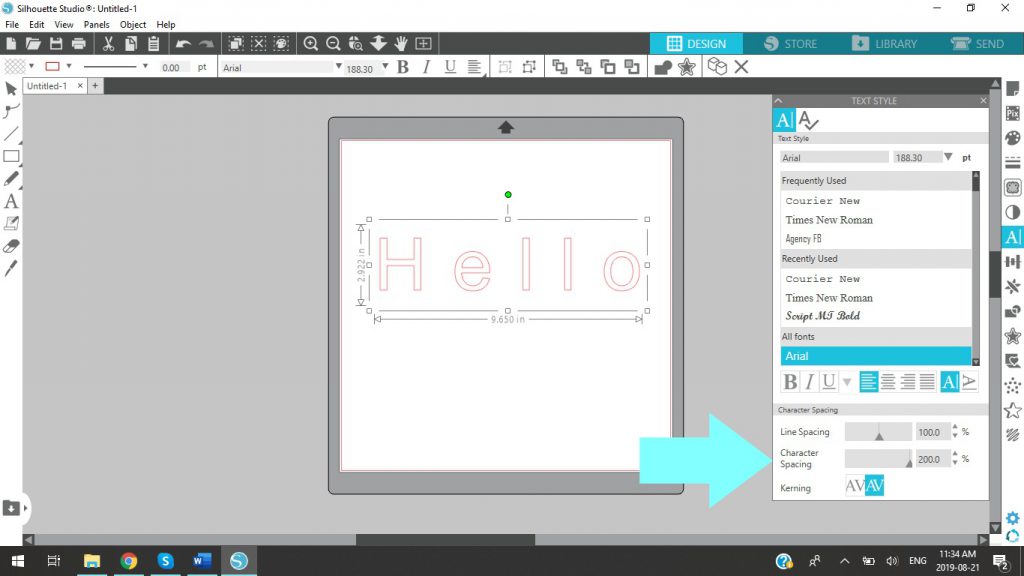Save the document with the Save icon

pos(56,44)
